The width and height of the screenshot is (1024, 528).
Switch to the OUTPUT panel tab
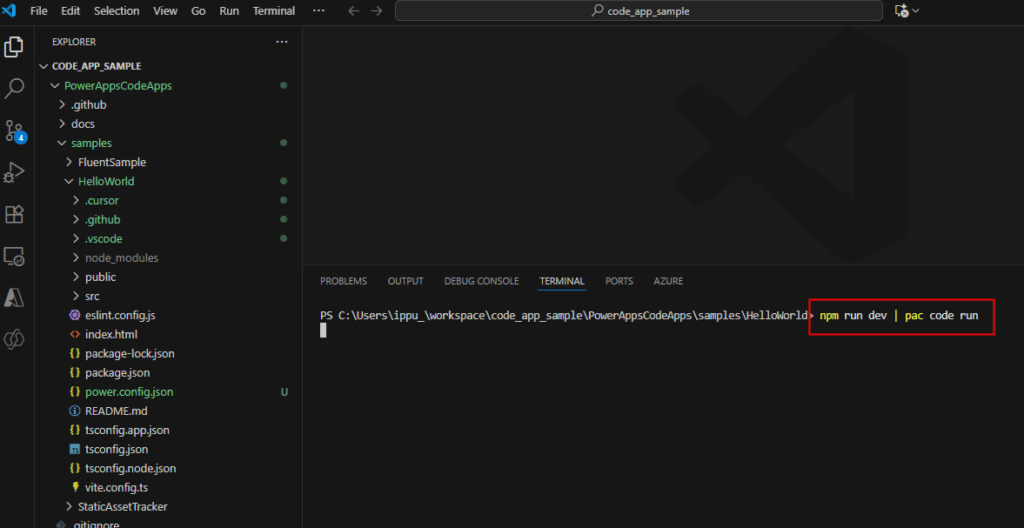406,281
